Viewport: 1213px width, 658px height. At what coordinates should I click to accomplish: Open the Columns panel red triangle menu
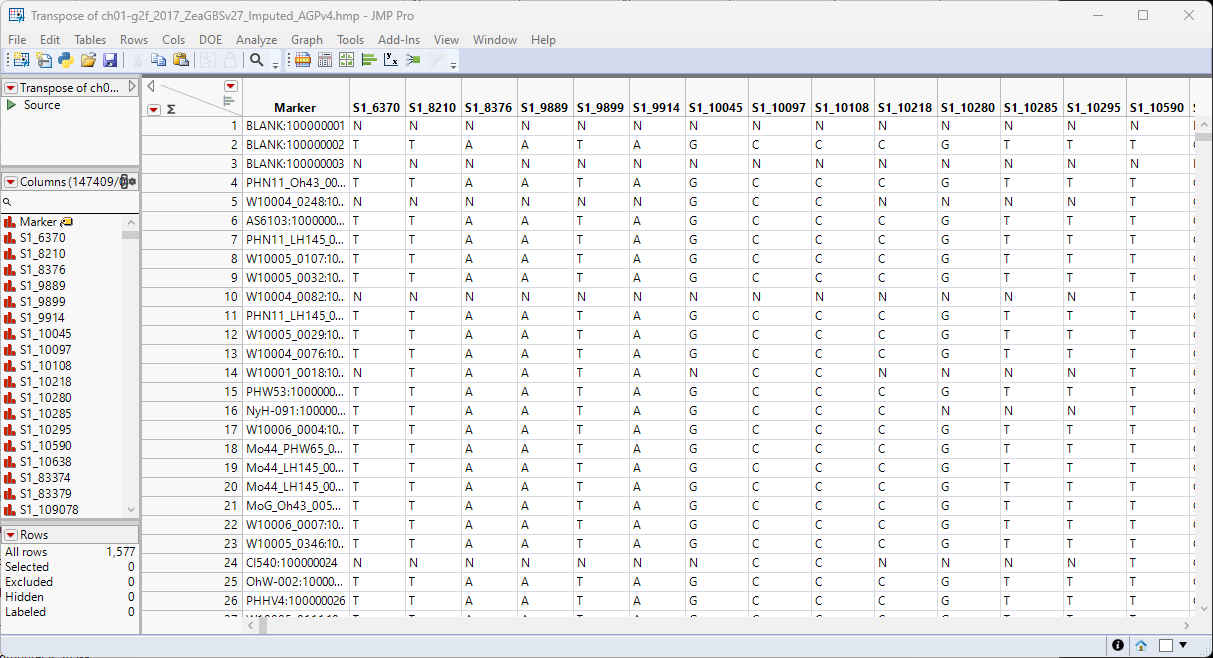tap(11, 182)
